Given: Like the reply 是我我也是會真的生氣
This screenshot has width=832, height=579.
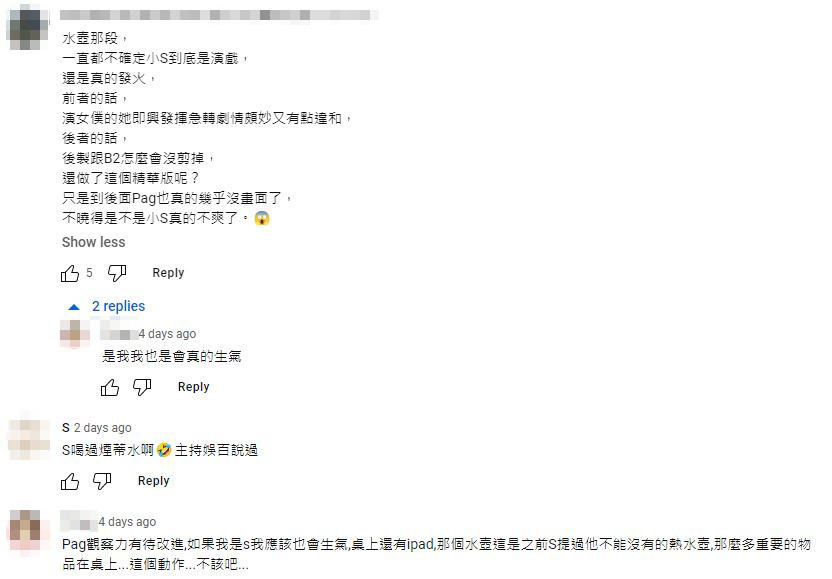Looking at the screenshot, I should [110, 387].
